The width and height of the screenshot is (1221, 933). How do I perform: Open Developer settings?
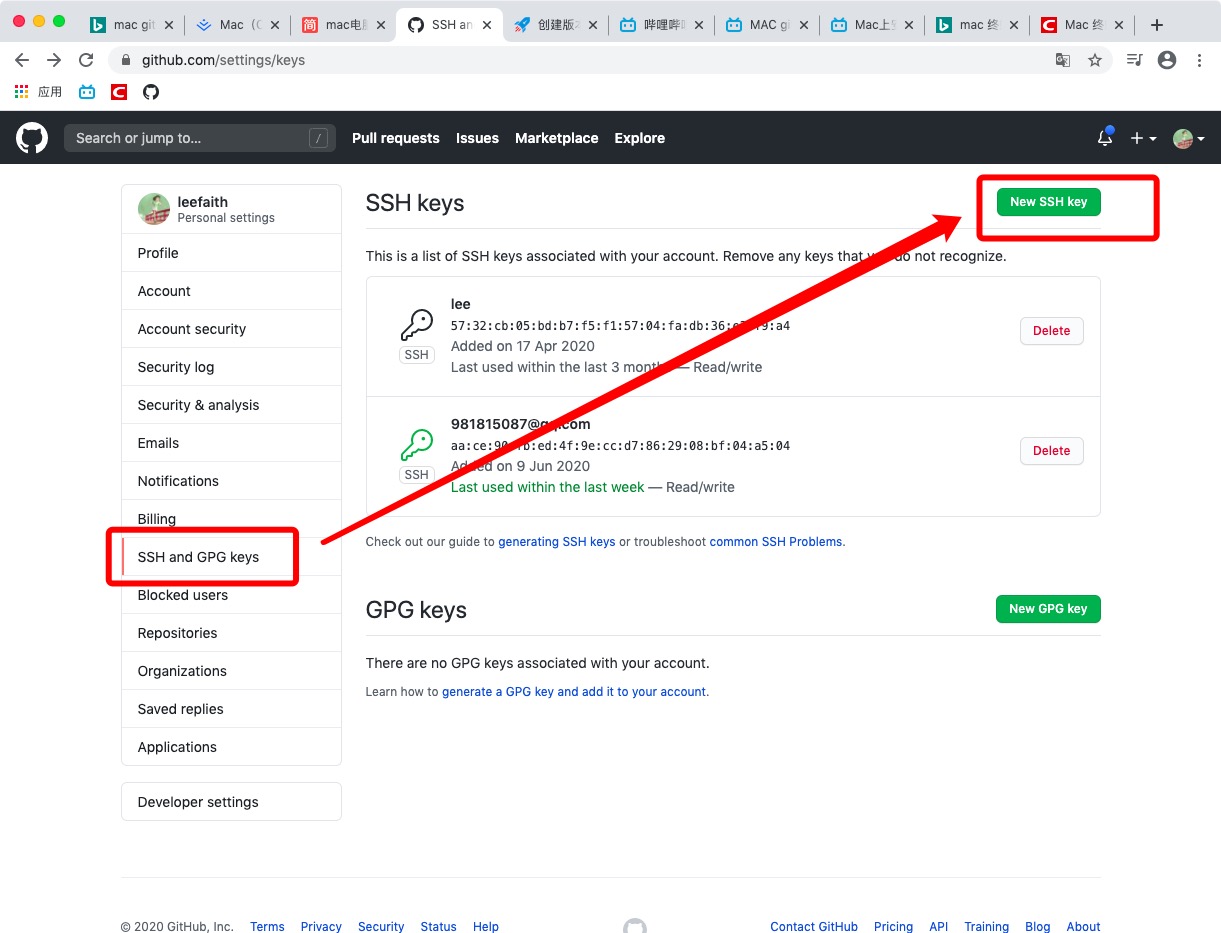tap(231, 802)
